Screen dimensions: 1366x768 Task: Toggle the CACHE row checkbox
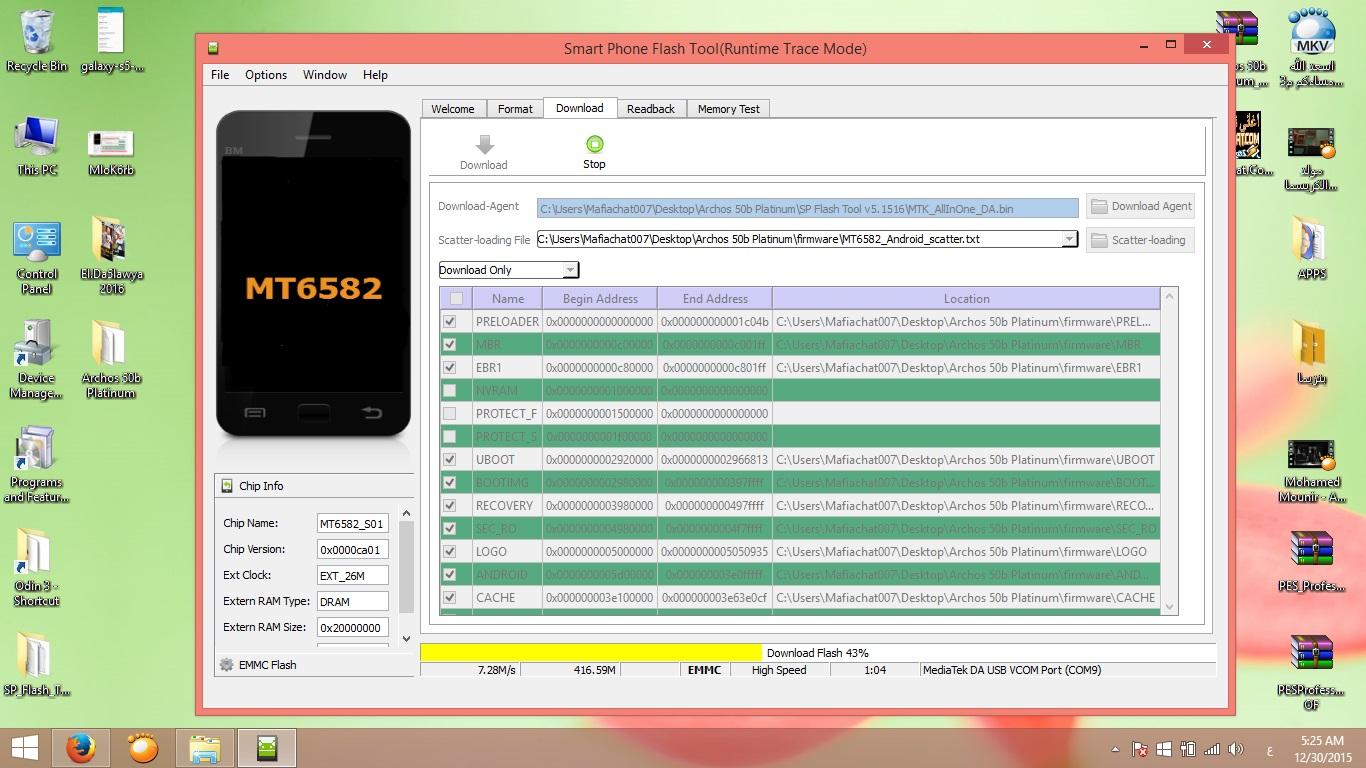(x=450, y=597)
